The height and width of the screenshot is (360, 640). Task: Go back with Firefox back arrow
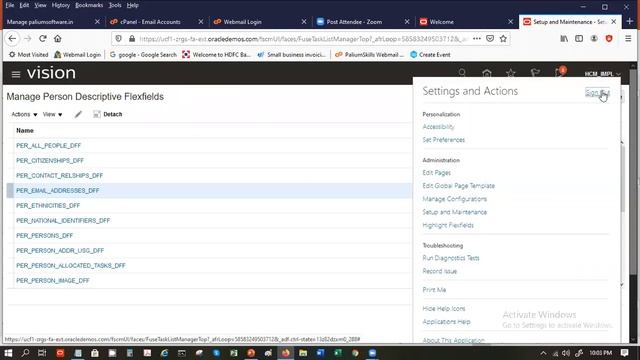pos(12,38)
